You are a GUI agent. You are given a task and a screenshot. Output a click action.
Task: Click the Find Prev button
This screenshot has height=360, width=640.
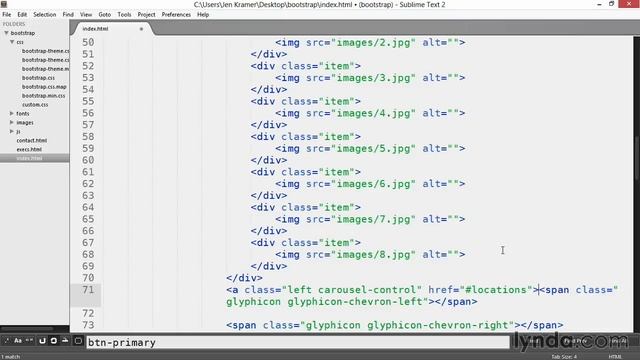575,340
